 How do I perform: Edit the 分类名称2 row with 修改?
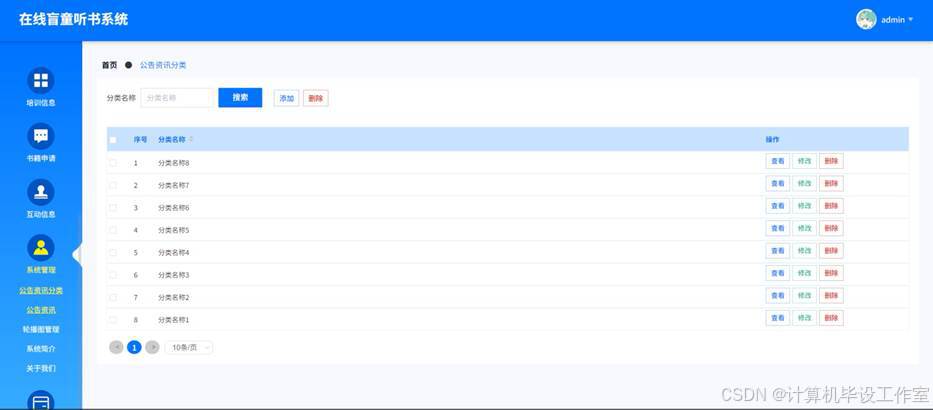tap(804, 296)
